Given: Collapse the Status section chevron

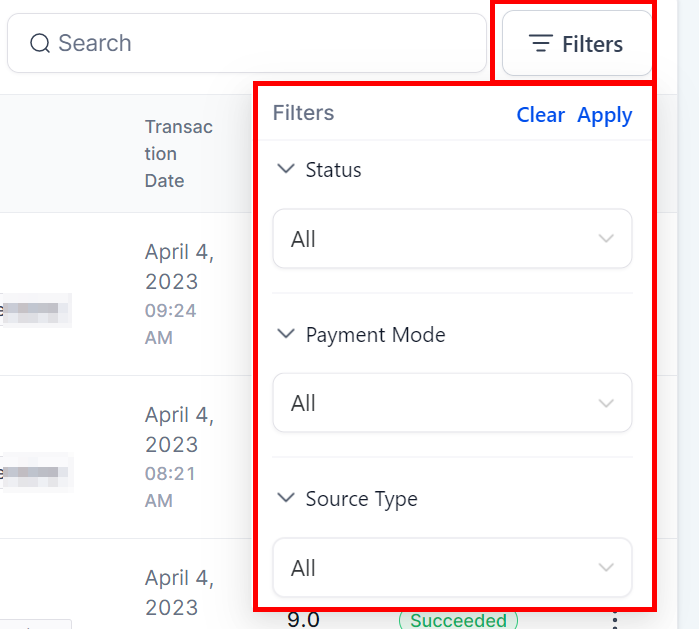Looking at the screenshot, I should pyautogui.click(x=286, y=169).
